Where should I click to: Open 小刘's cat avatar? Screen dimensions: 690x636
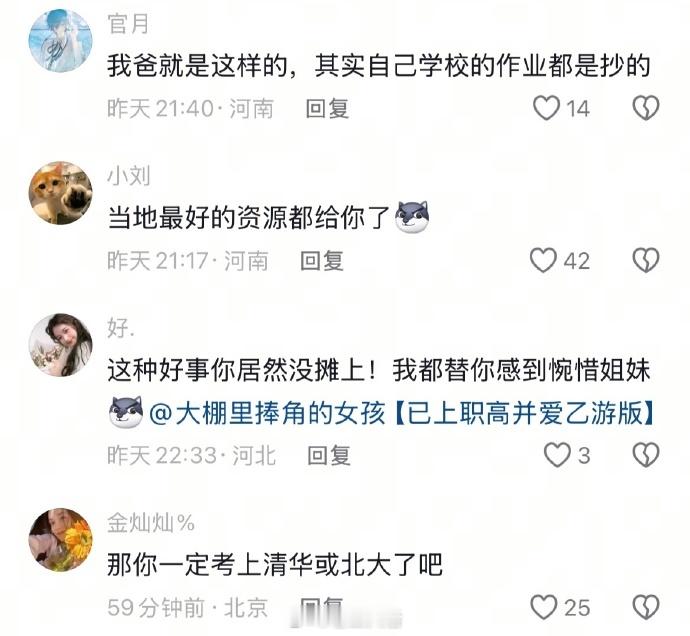pyautogui.click(x=60, y=193)
